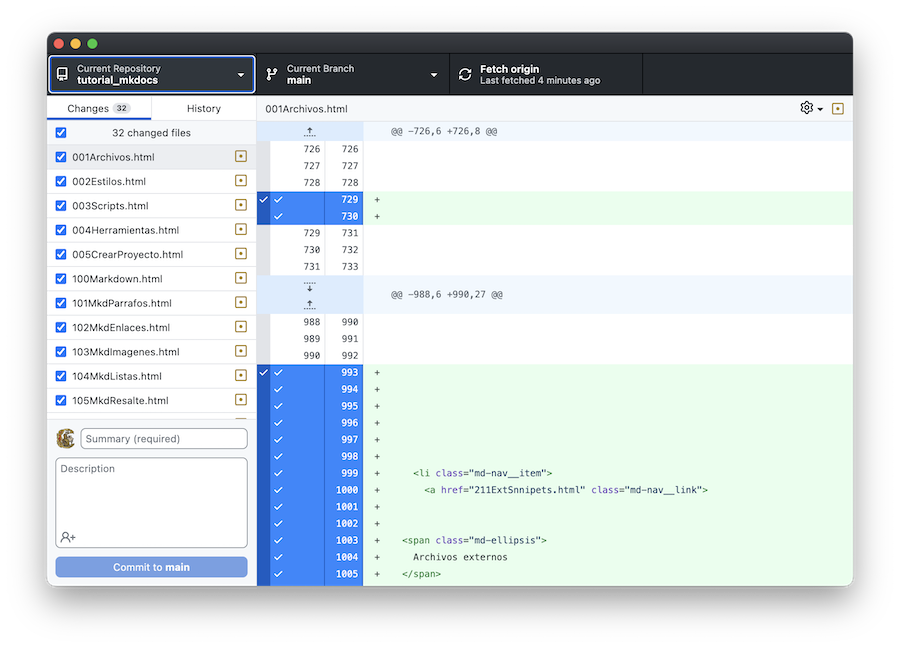The image size is (900, 648).
Task: Click the fetch origin sync icon
Action: (465, 75)
